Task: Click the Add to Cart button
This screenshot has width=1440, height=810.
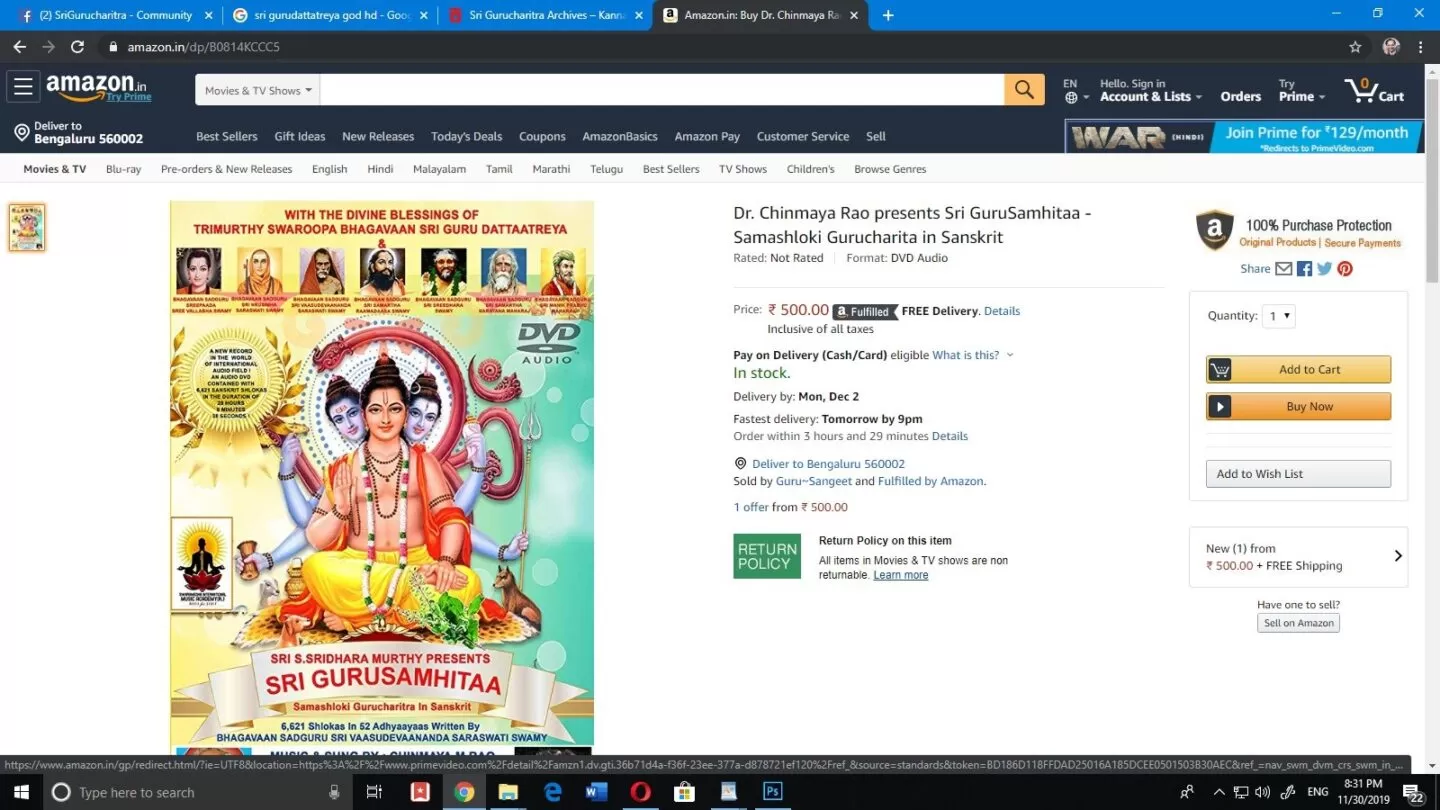Action: 1298,369
